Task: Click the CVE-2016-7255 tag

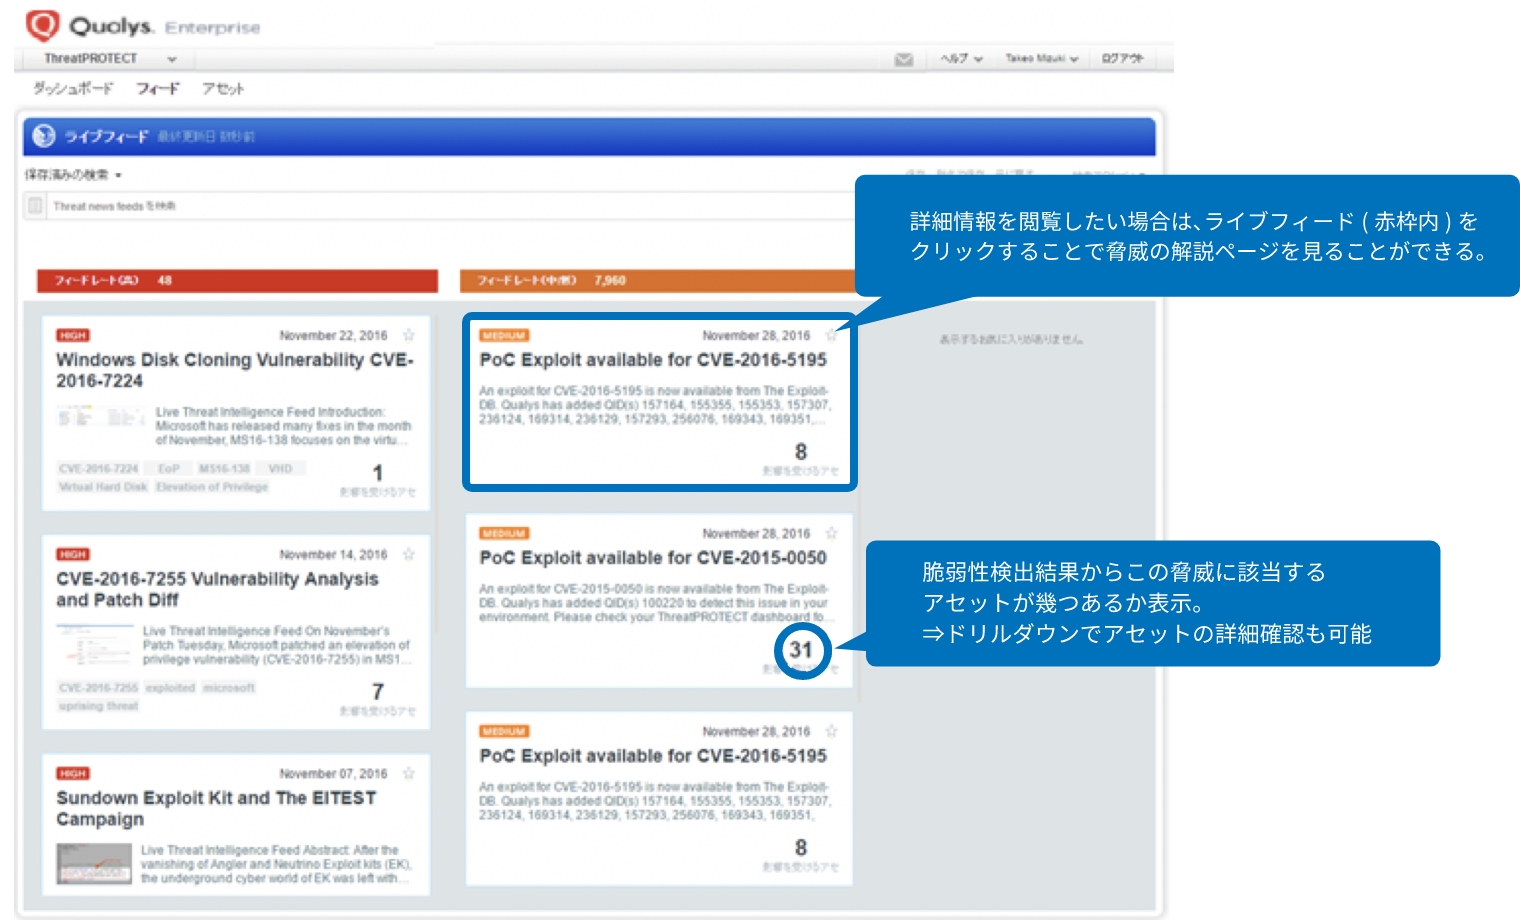Action: click(98, 687)
